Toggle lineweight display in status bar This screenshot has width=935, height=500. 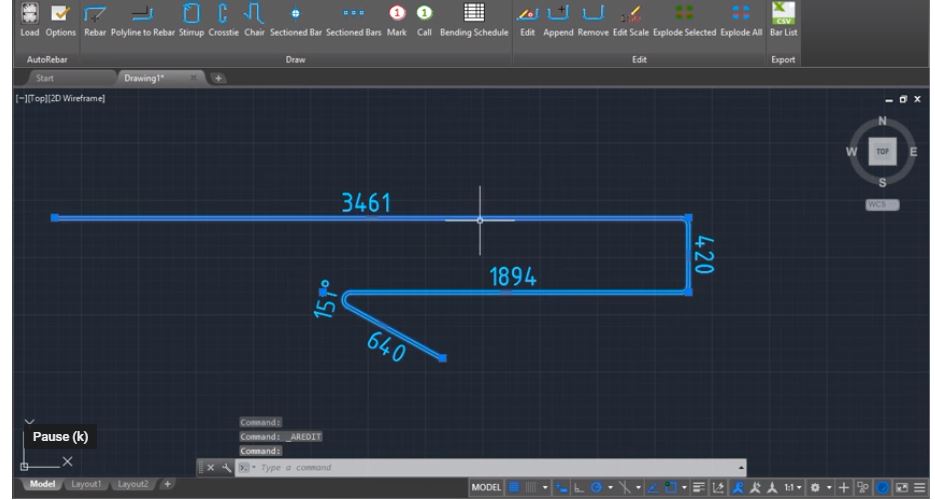coord(699,487)
